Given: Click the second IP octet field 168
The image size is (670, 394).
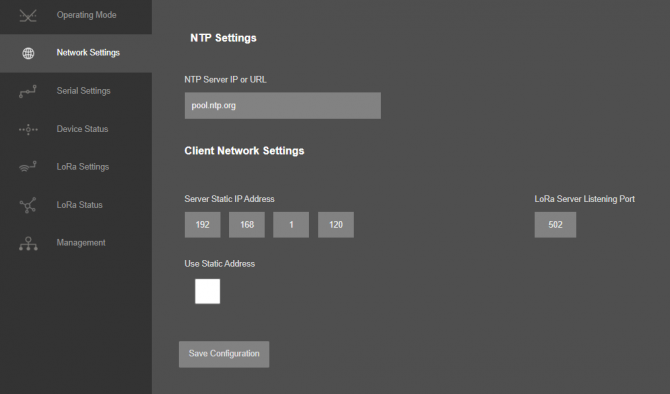Looking at the screenshot, I should coord(247,225).
